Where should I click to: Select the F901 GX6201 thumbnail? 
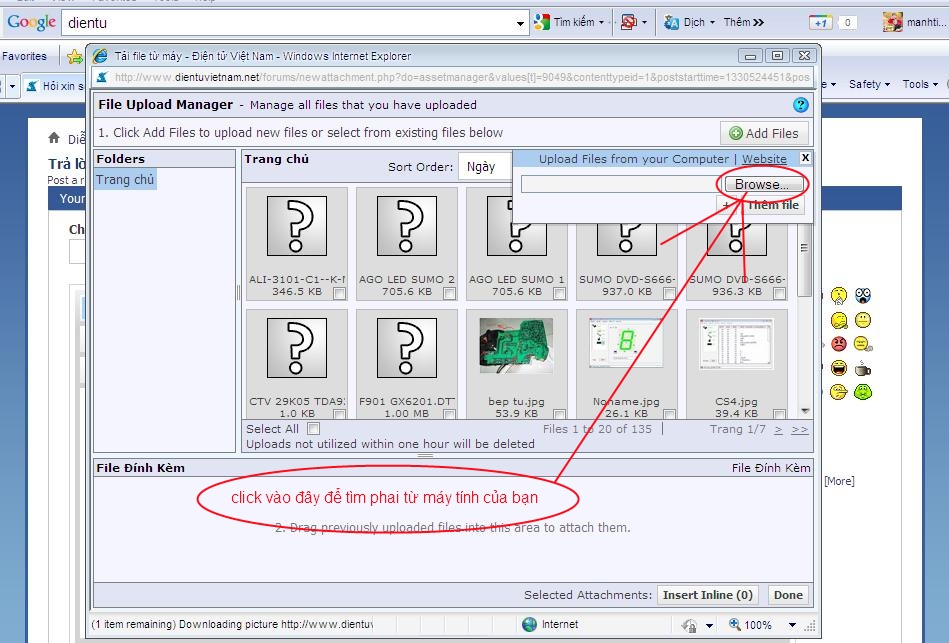pyautogui.click(x=407, y=348)
